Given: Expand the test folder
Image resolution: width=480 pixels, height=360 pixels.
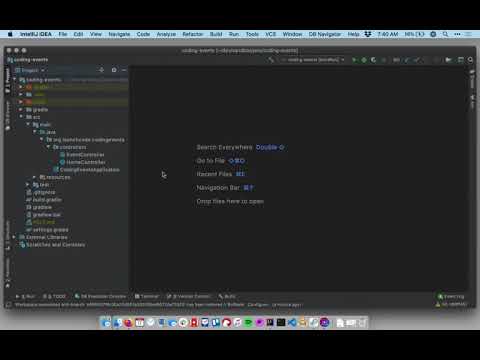Looking at the screenshot, I should tap(28, 185).
